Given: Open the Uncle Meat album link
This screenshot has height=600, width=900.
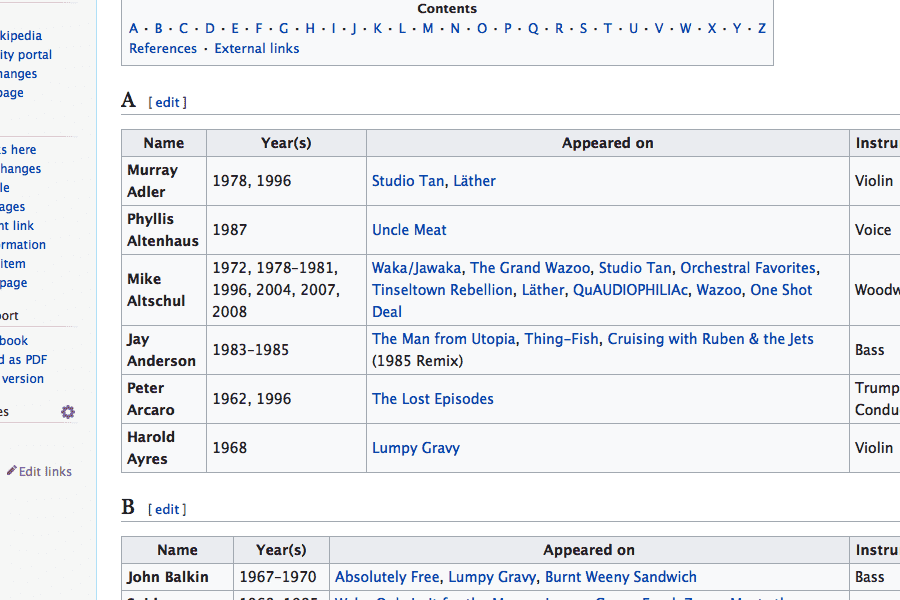Looking at the screenshot, I should tap(409, 230).
